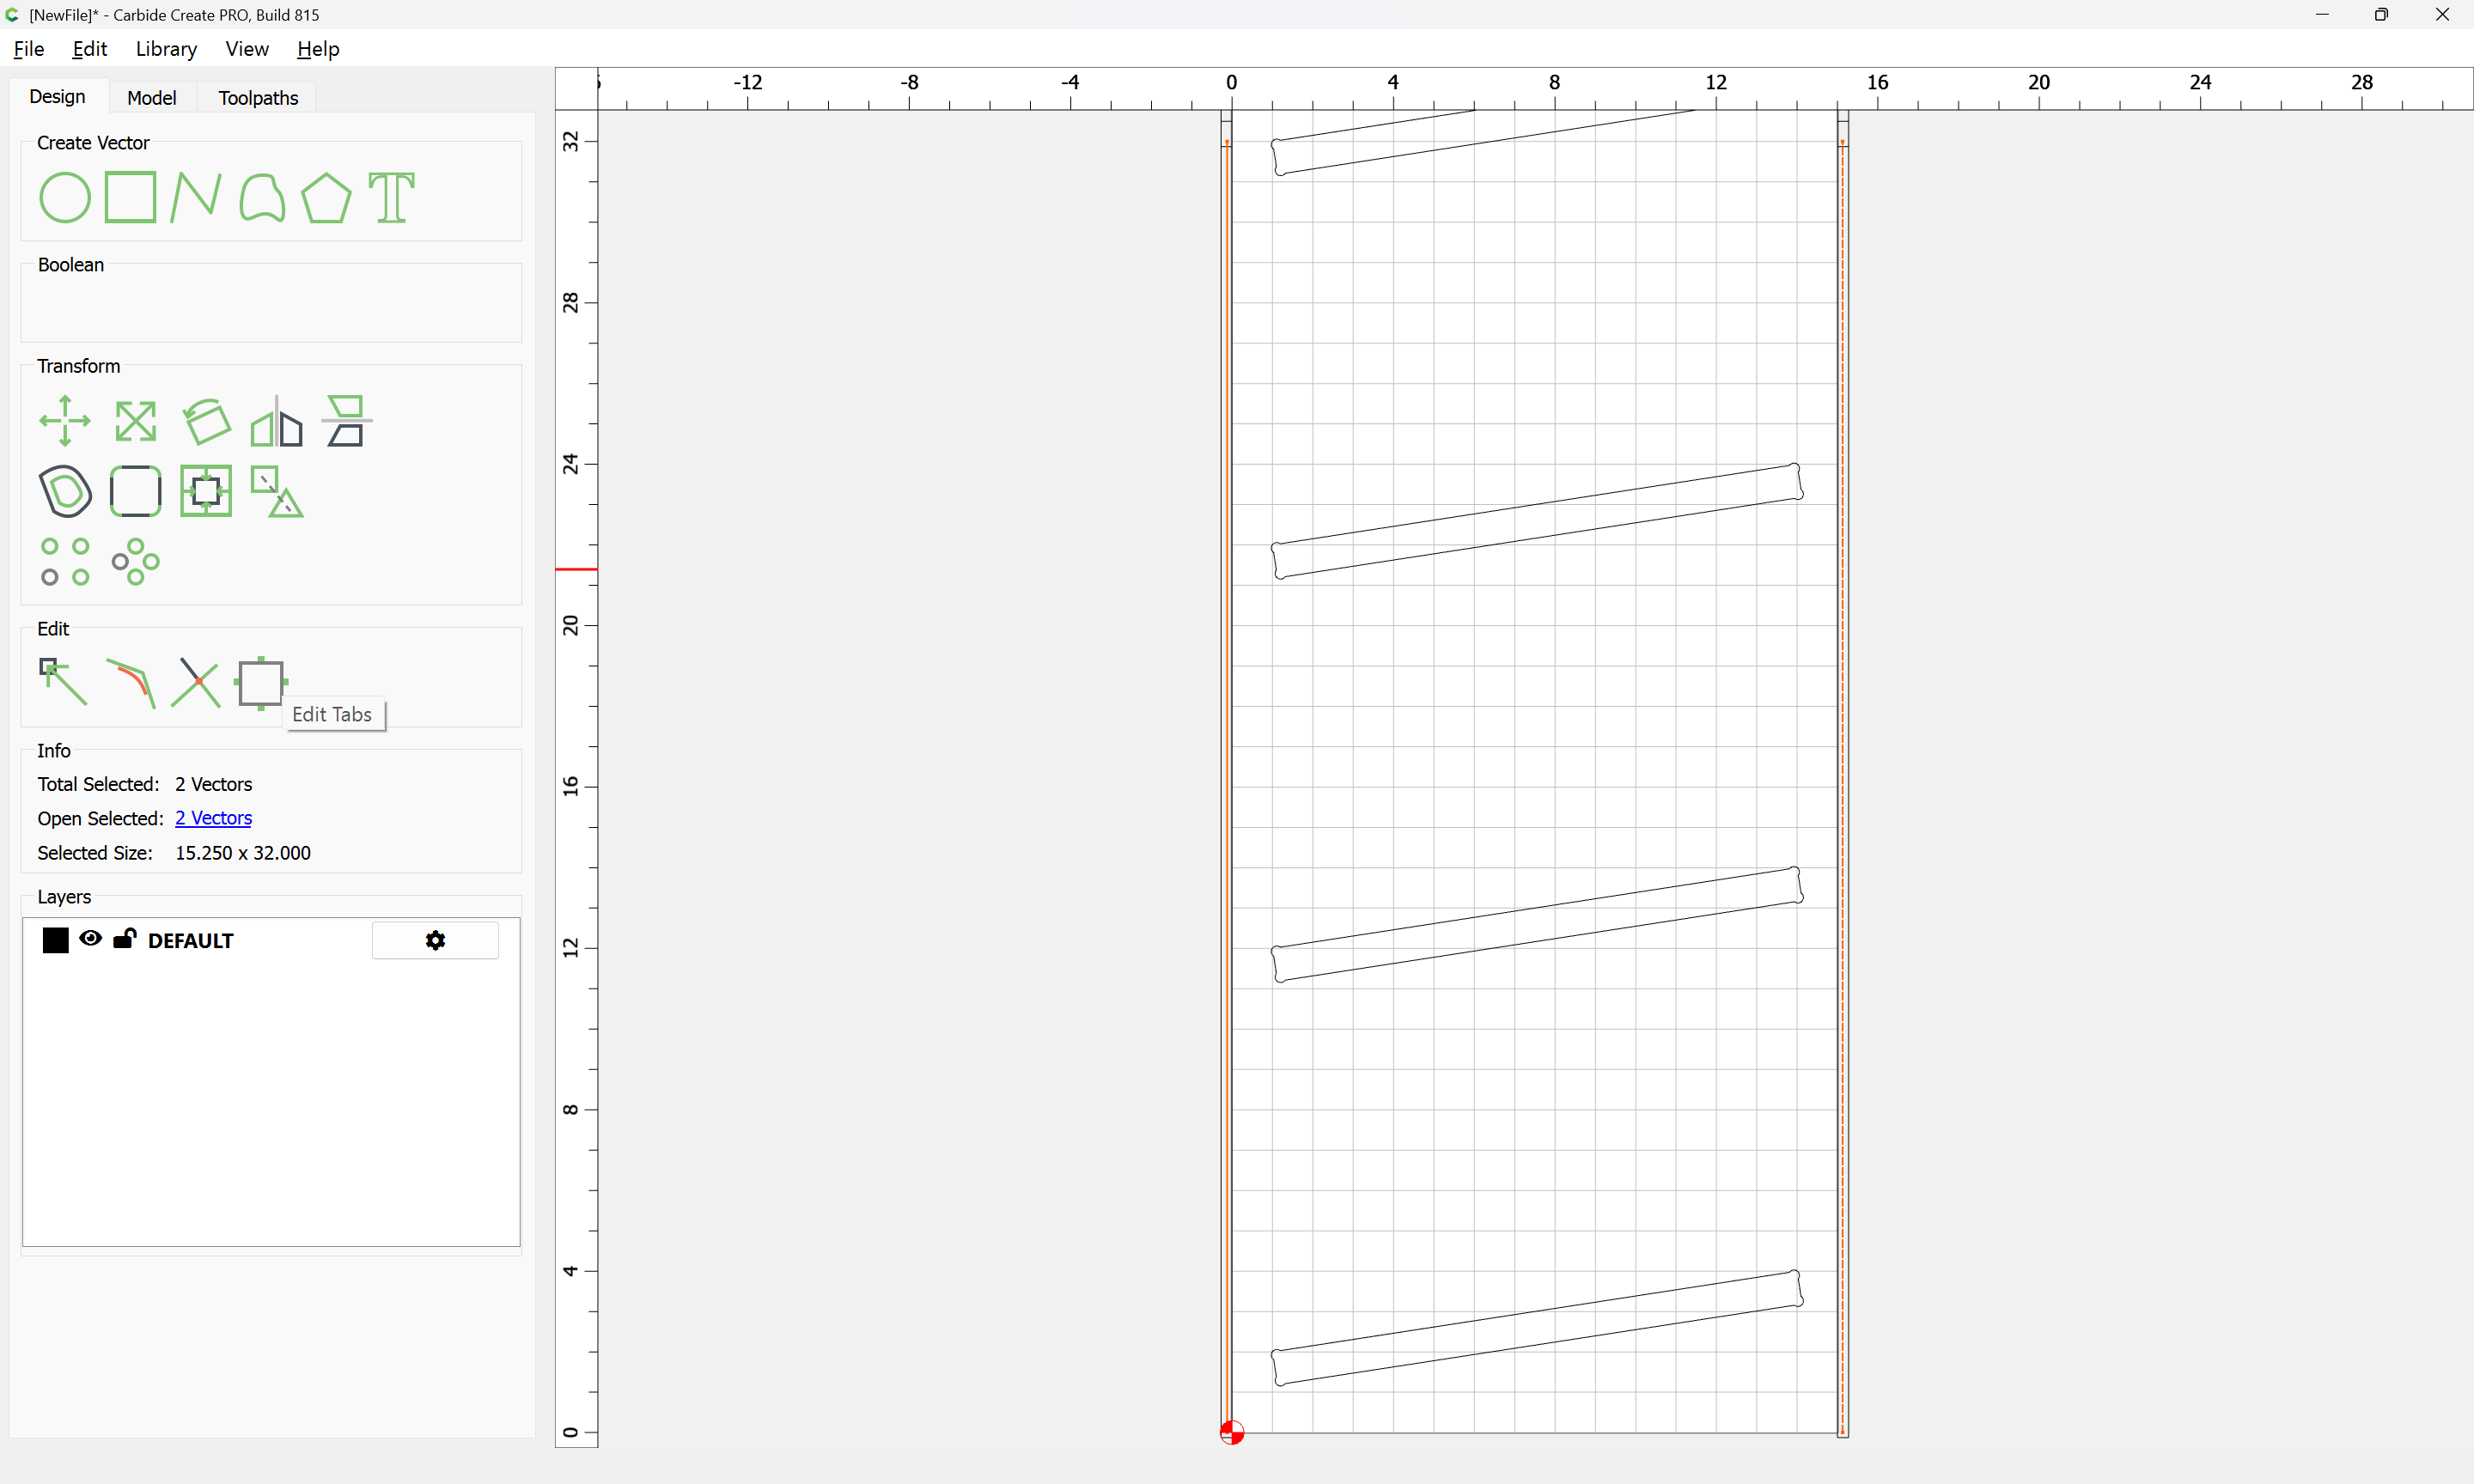Select the Rectangle vector tool
This screenshot has height=1484, width=2474.
pos(131,197)
